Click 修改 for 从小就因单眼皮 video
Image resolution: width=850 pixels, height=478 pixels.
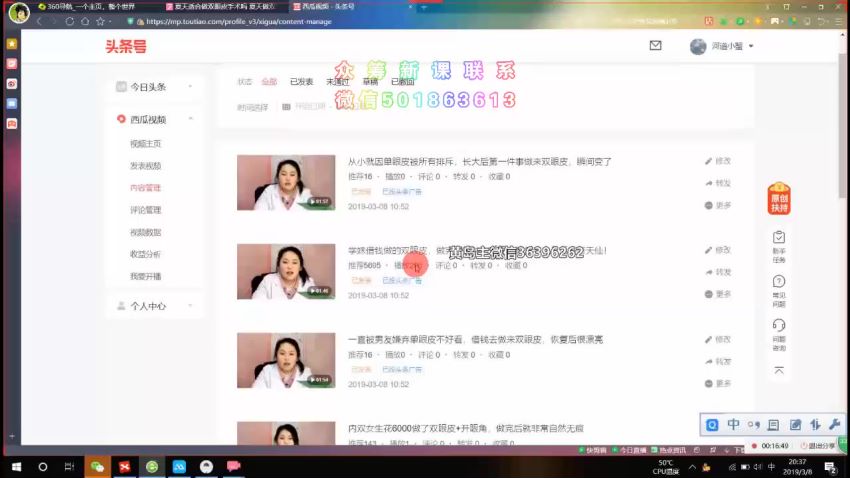[718, 161]
